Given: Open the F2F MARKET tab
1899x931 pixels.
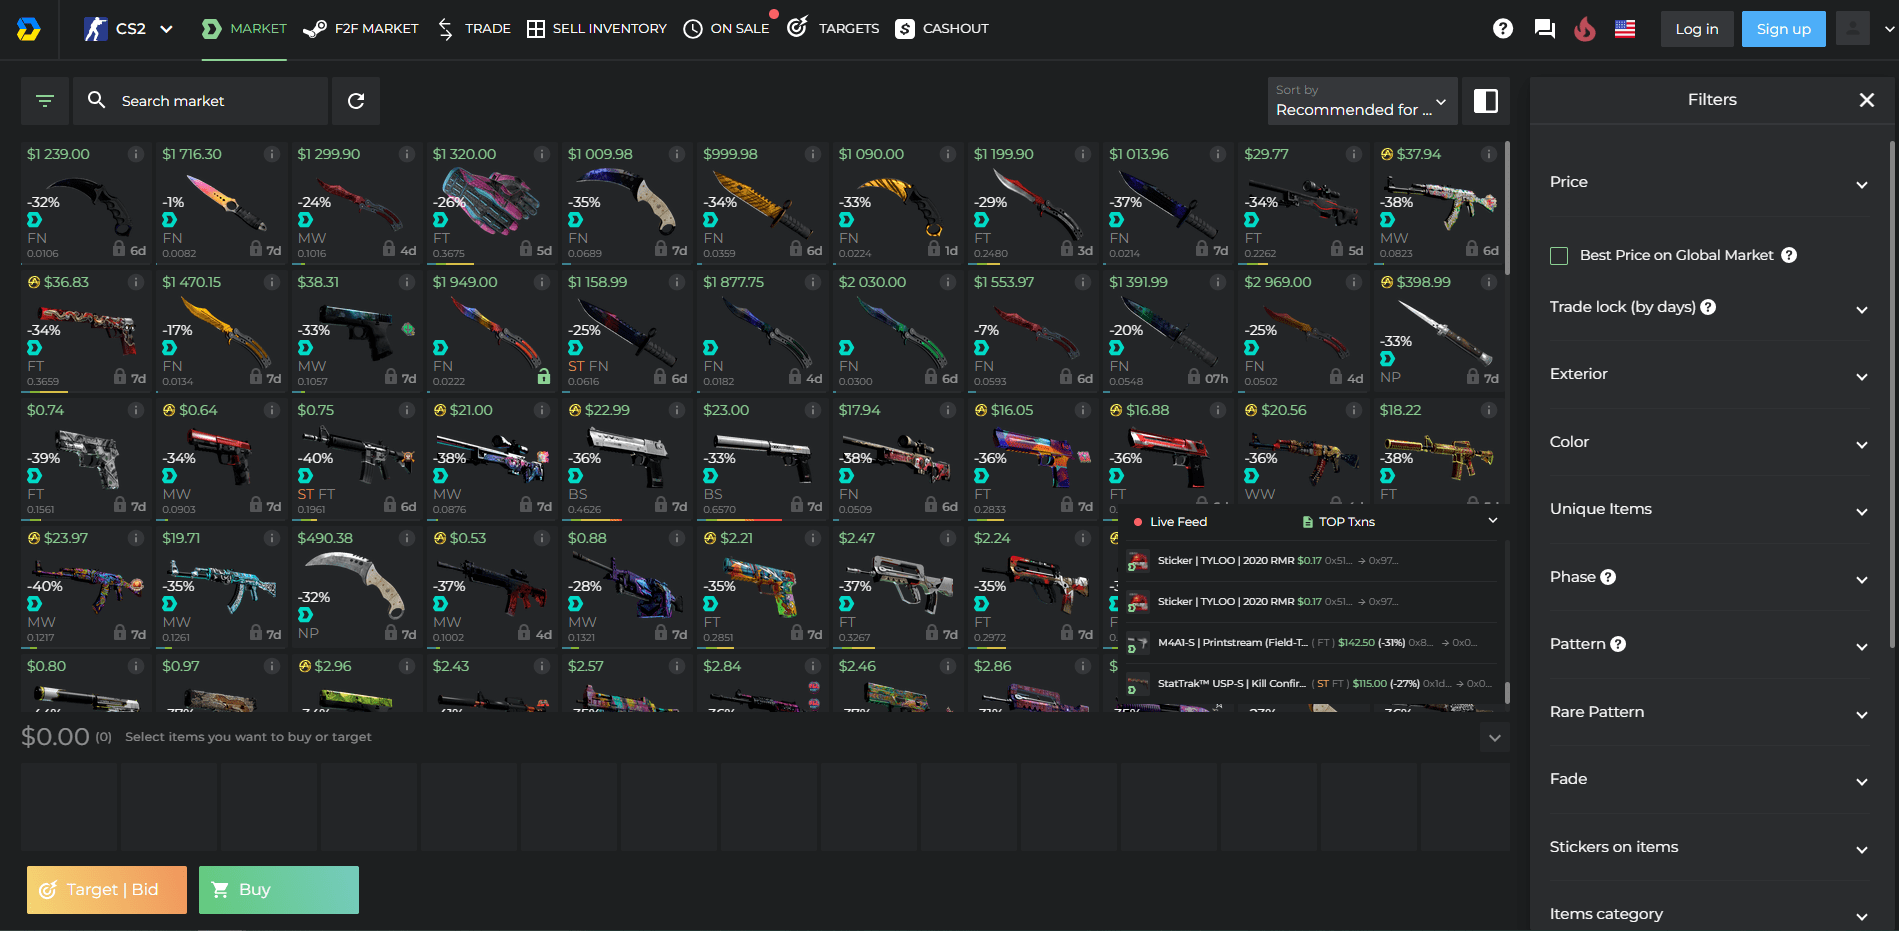Looking at the screenshot, I should pyautogui.click(x=361, y=29).
